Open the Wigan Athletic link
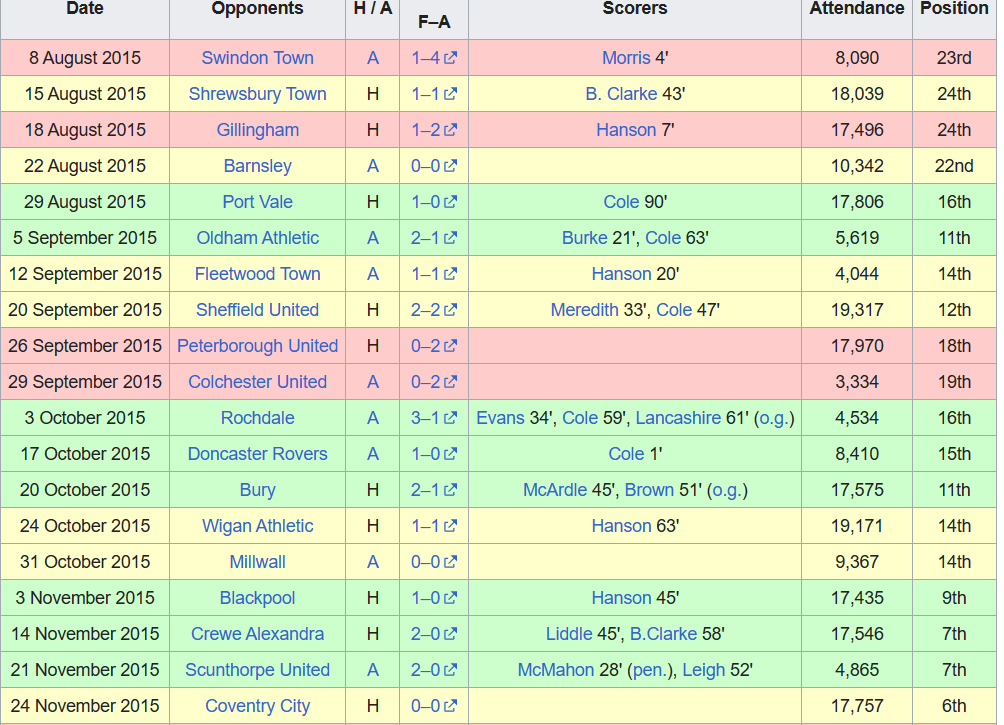 pyautogui.click(x=257, y=526)
